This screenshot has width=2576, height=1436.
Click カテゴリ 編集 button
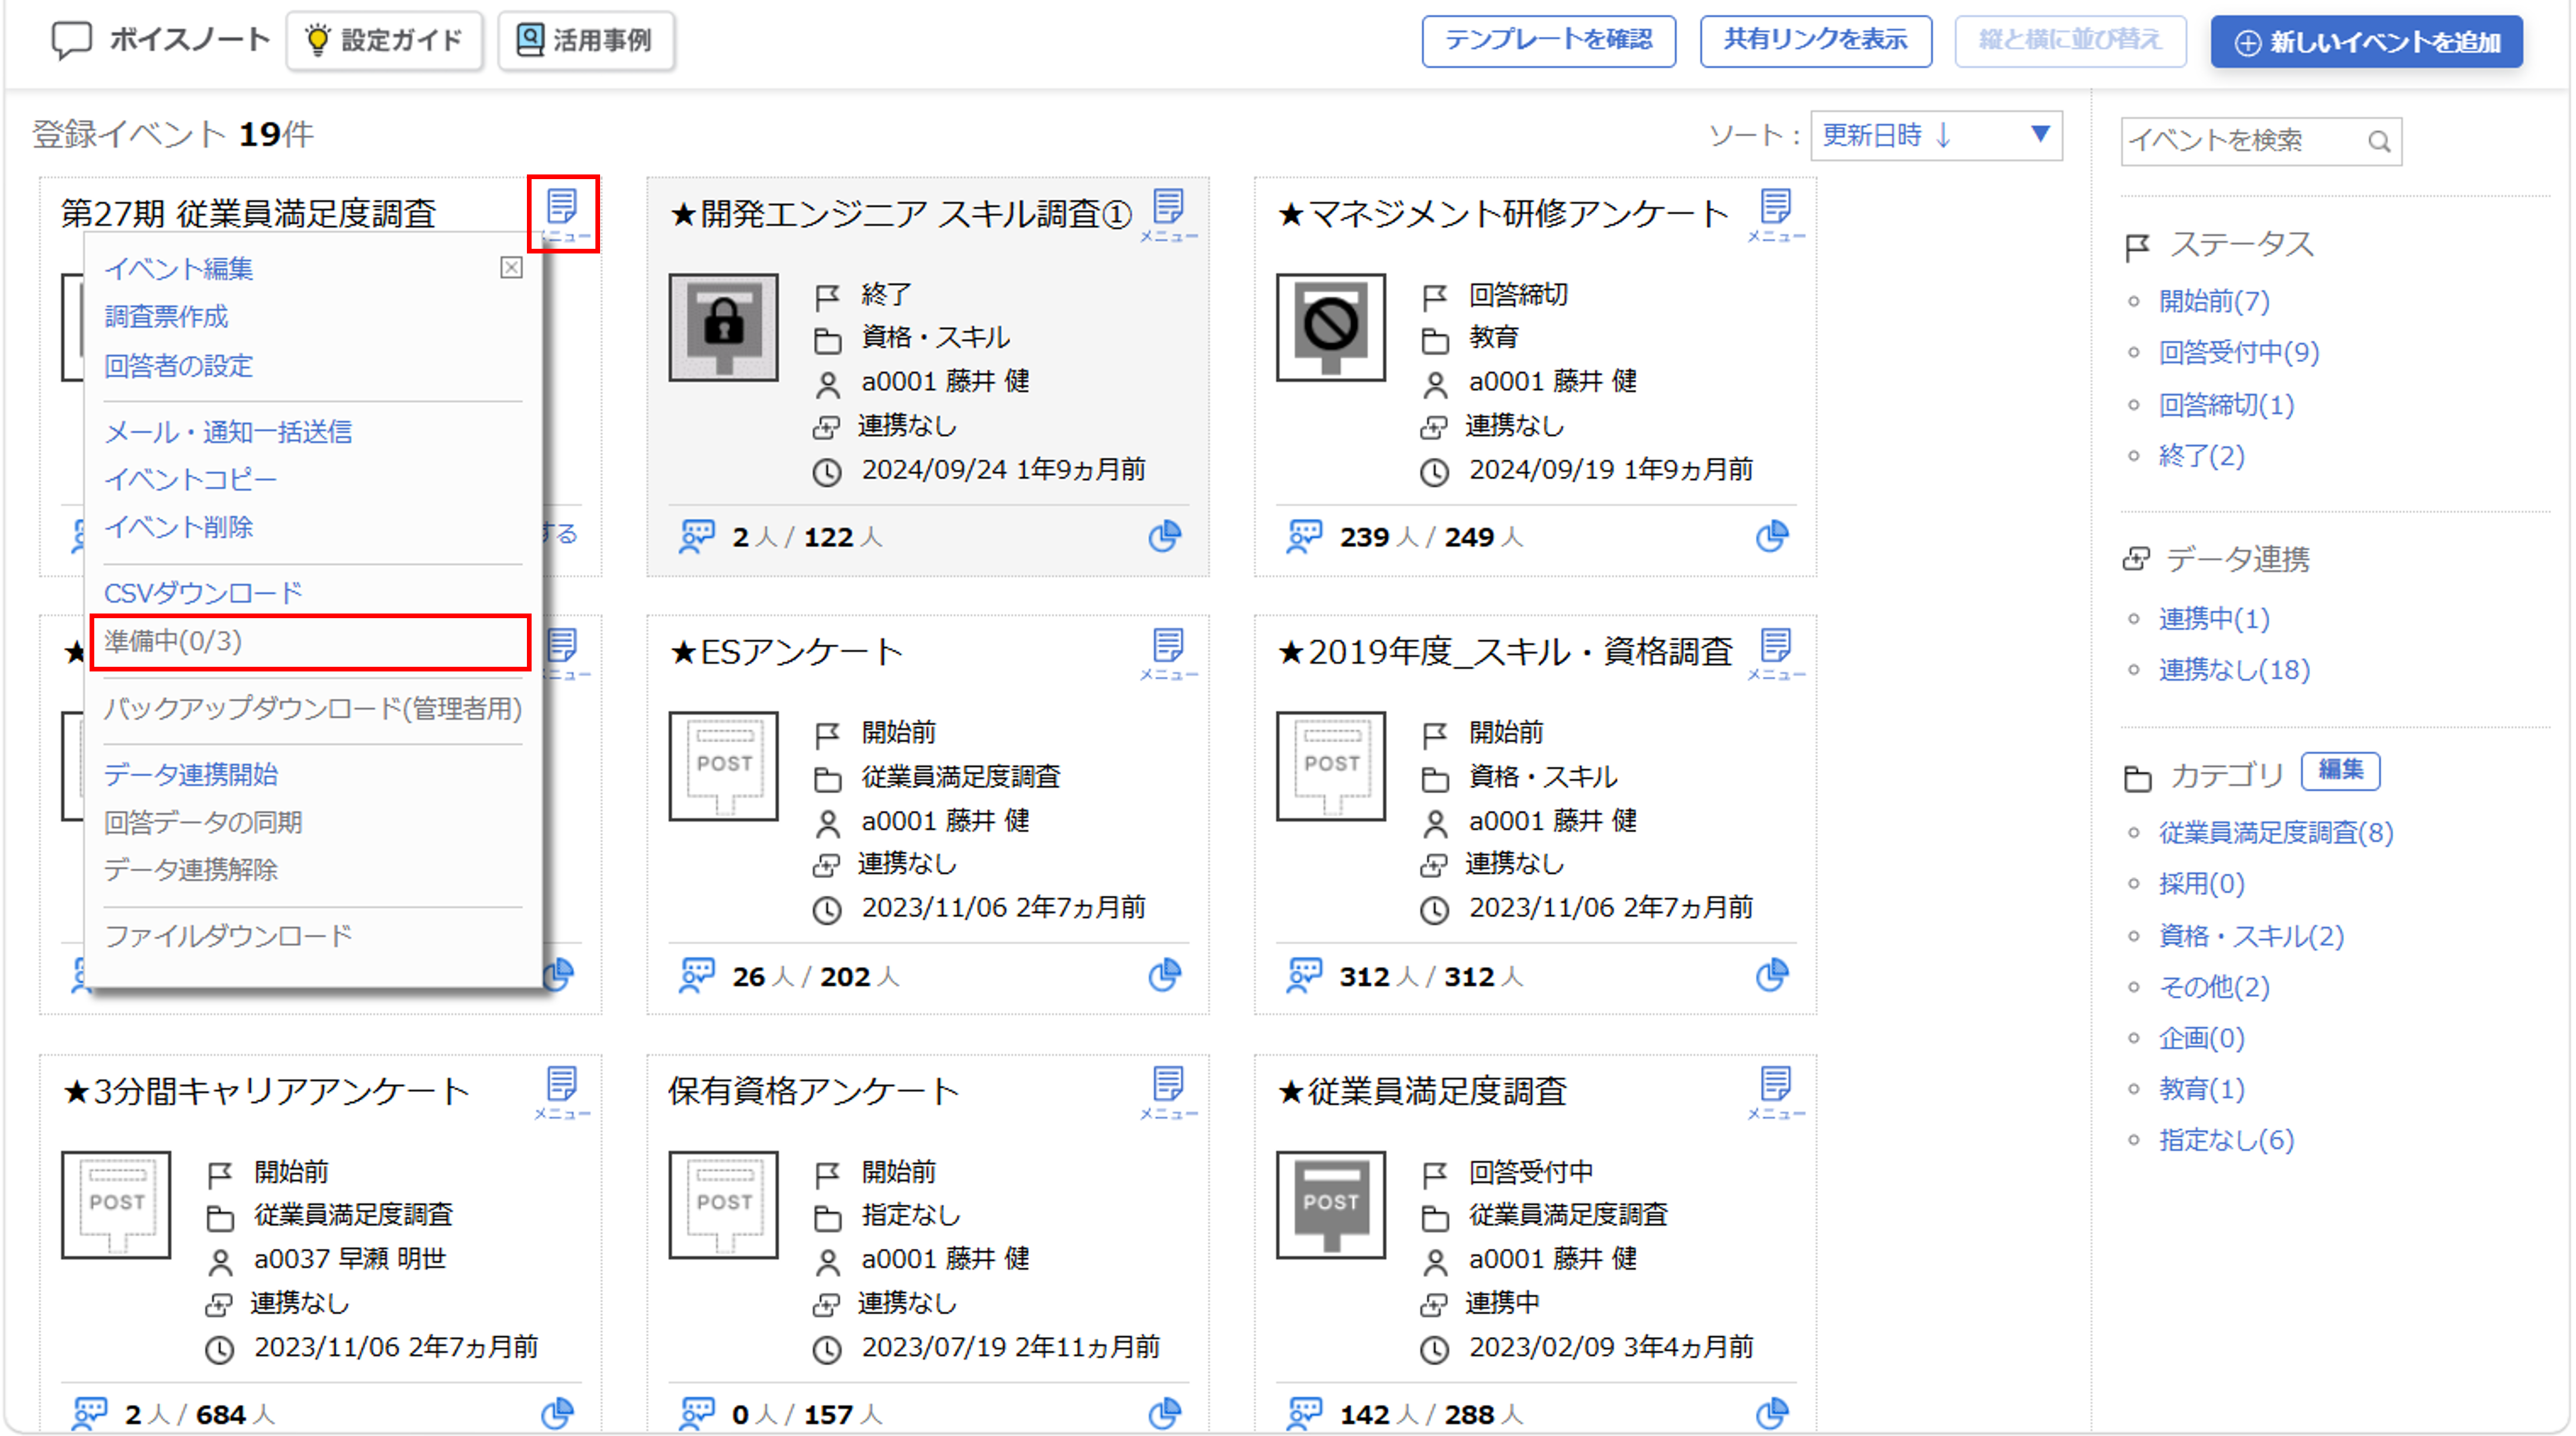click(2340, 771)
